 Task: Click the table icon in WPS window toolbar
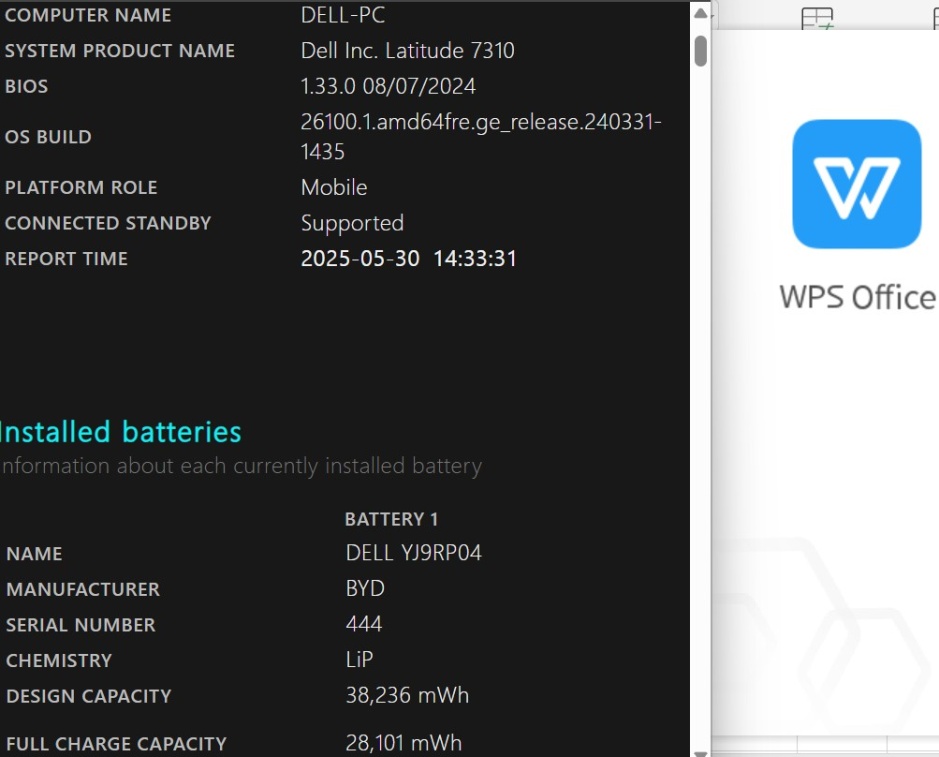click(817, 18)
